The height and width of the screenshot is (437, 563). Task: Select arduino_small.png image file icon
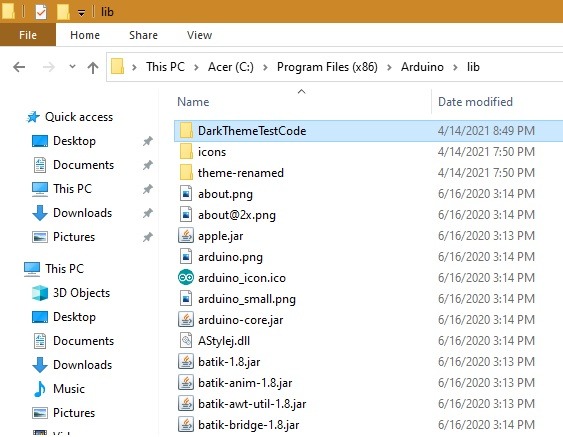[x=186, y=299]
